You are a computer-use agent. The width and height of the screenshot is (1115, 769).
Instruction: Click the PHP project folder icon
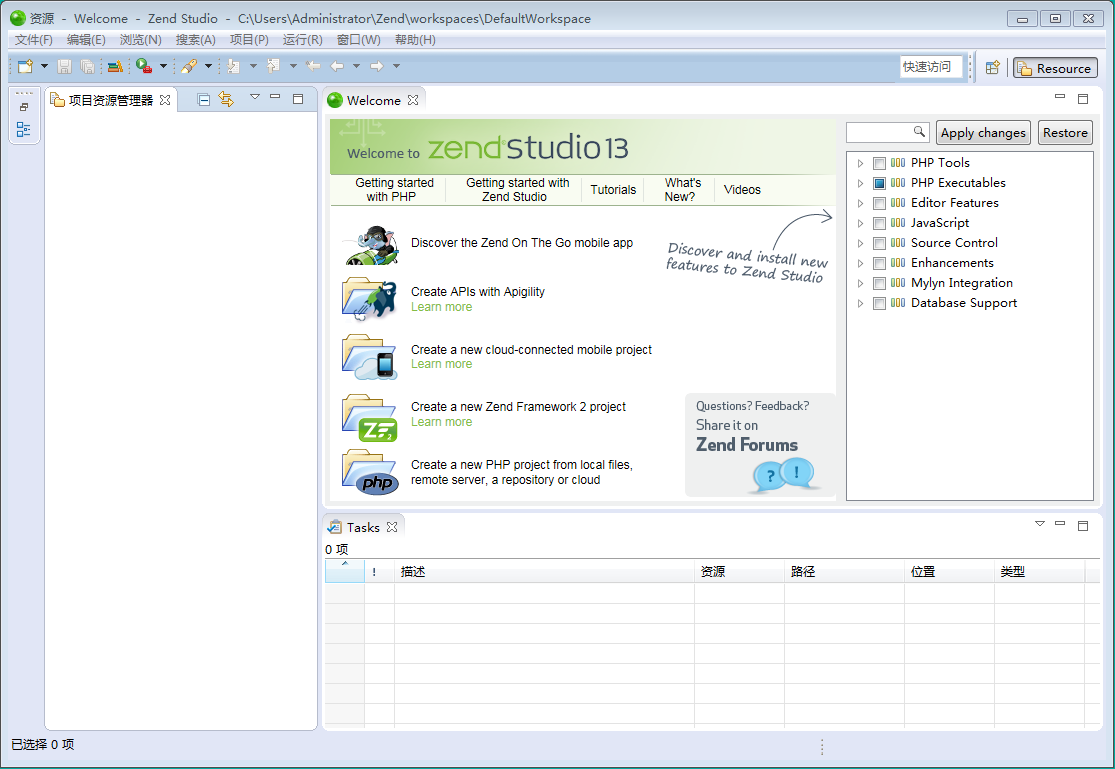point(369,472)
